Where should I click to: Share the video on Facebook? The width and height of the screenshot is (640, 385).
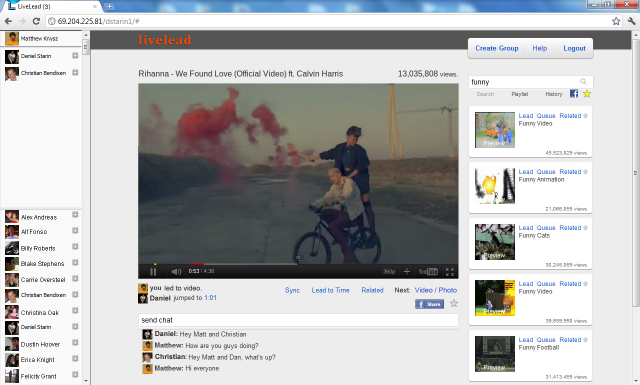429,304
